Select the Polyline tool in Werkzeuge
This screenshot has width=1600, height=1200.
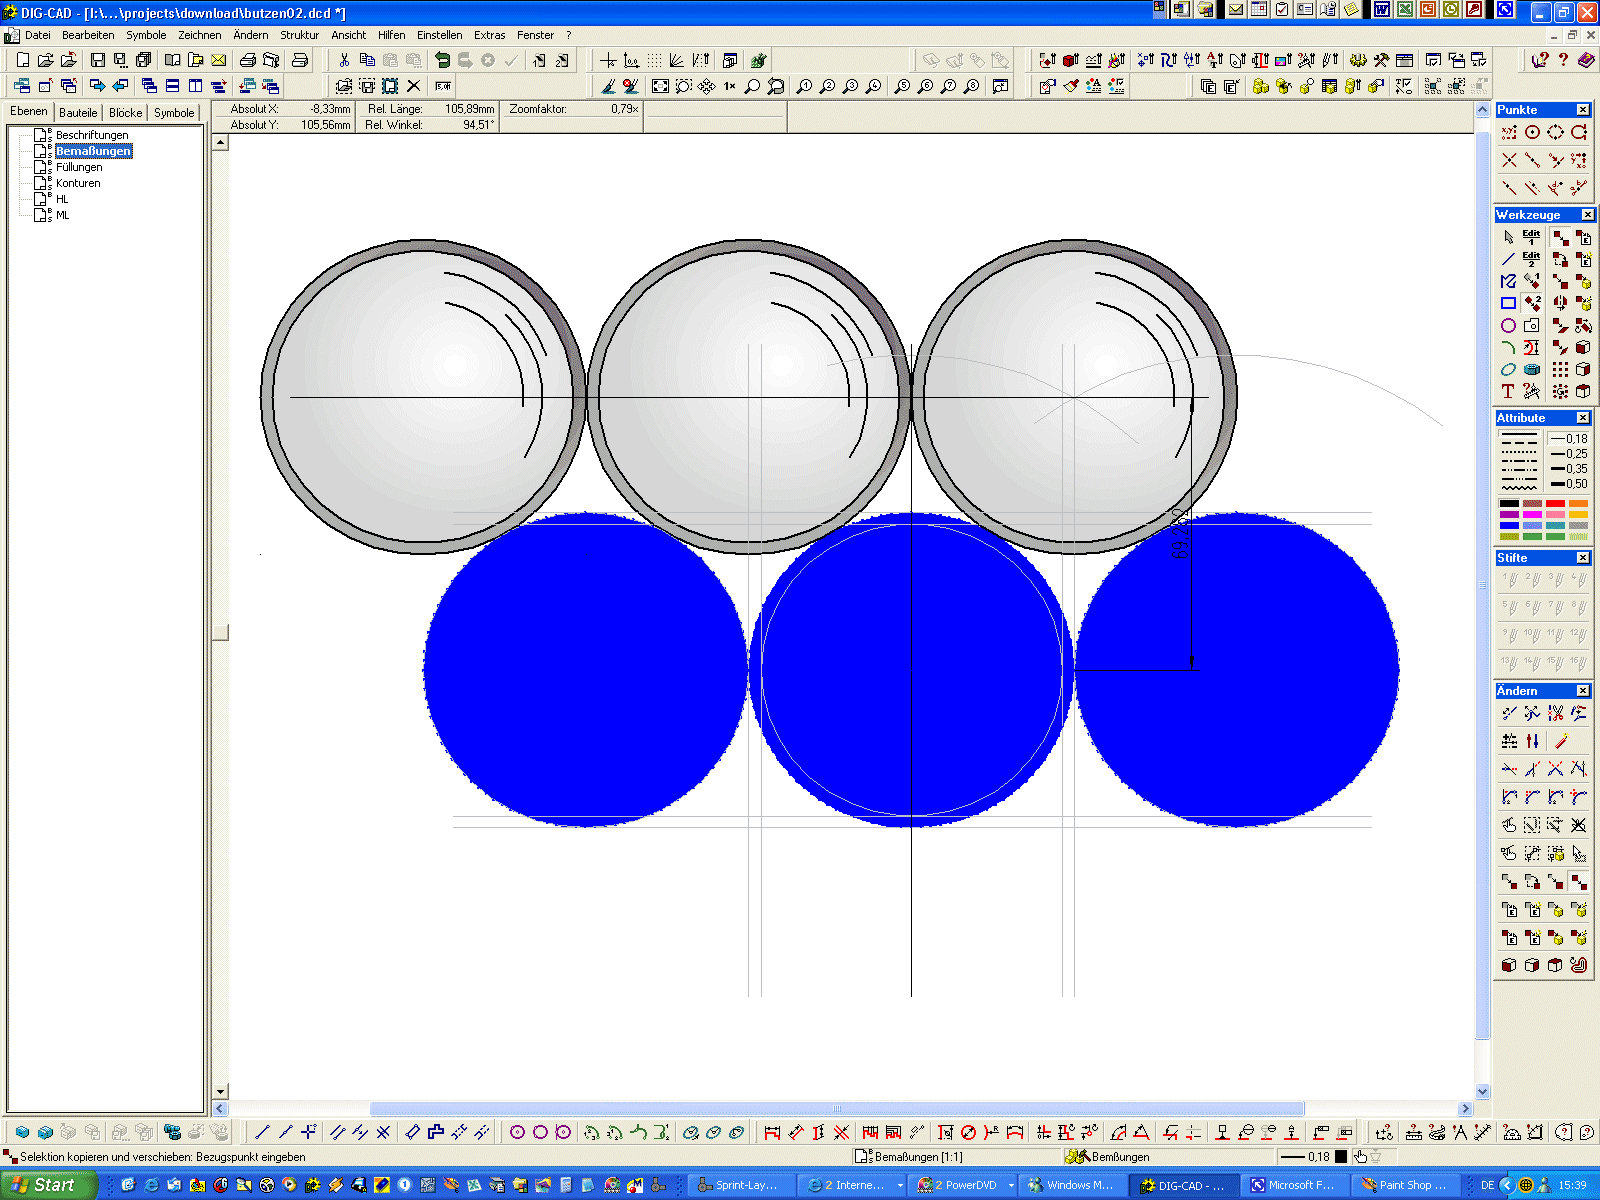coord(1508,281)
